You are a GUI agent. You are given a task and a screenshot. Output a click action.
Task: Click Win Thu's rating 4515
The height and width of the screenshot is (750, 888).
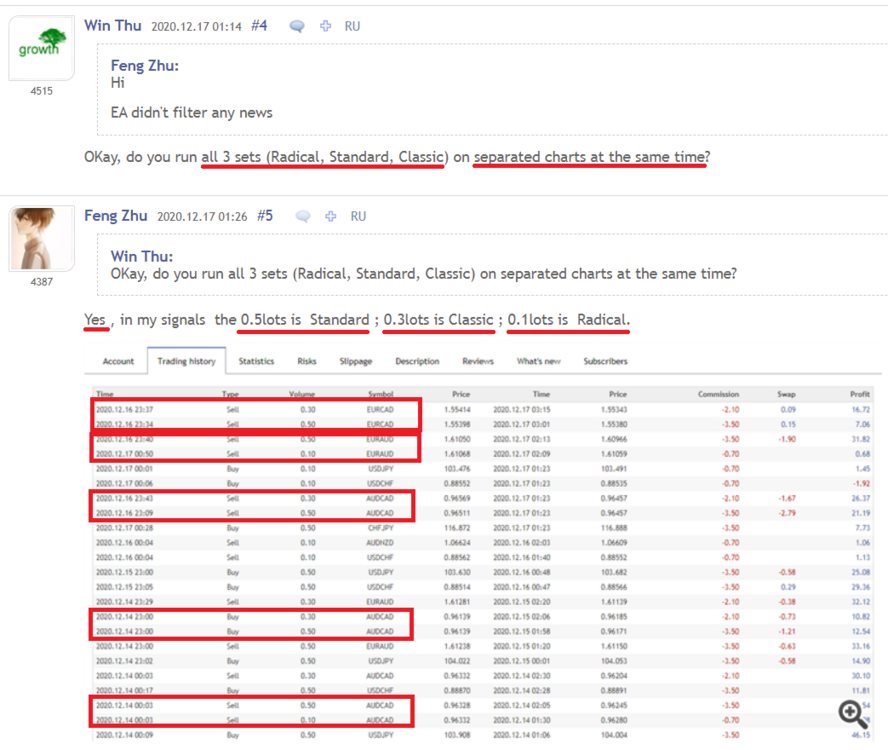pos(41,91)
